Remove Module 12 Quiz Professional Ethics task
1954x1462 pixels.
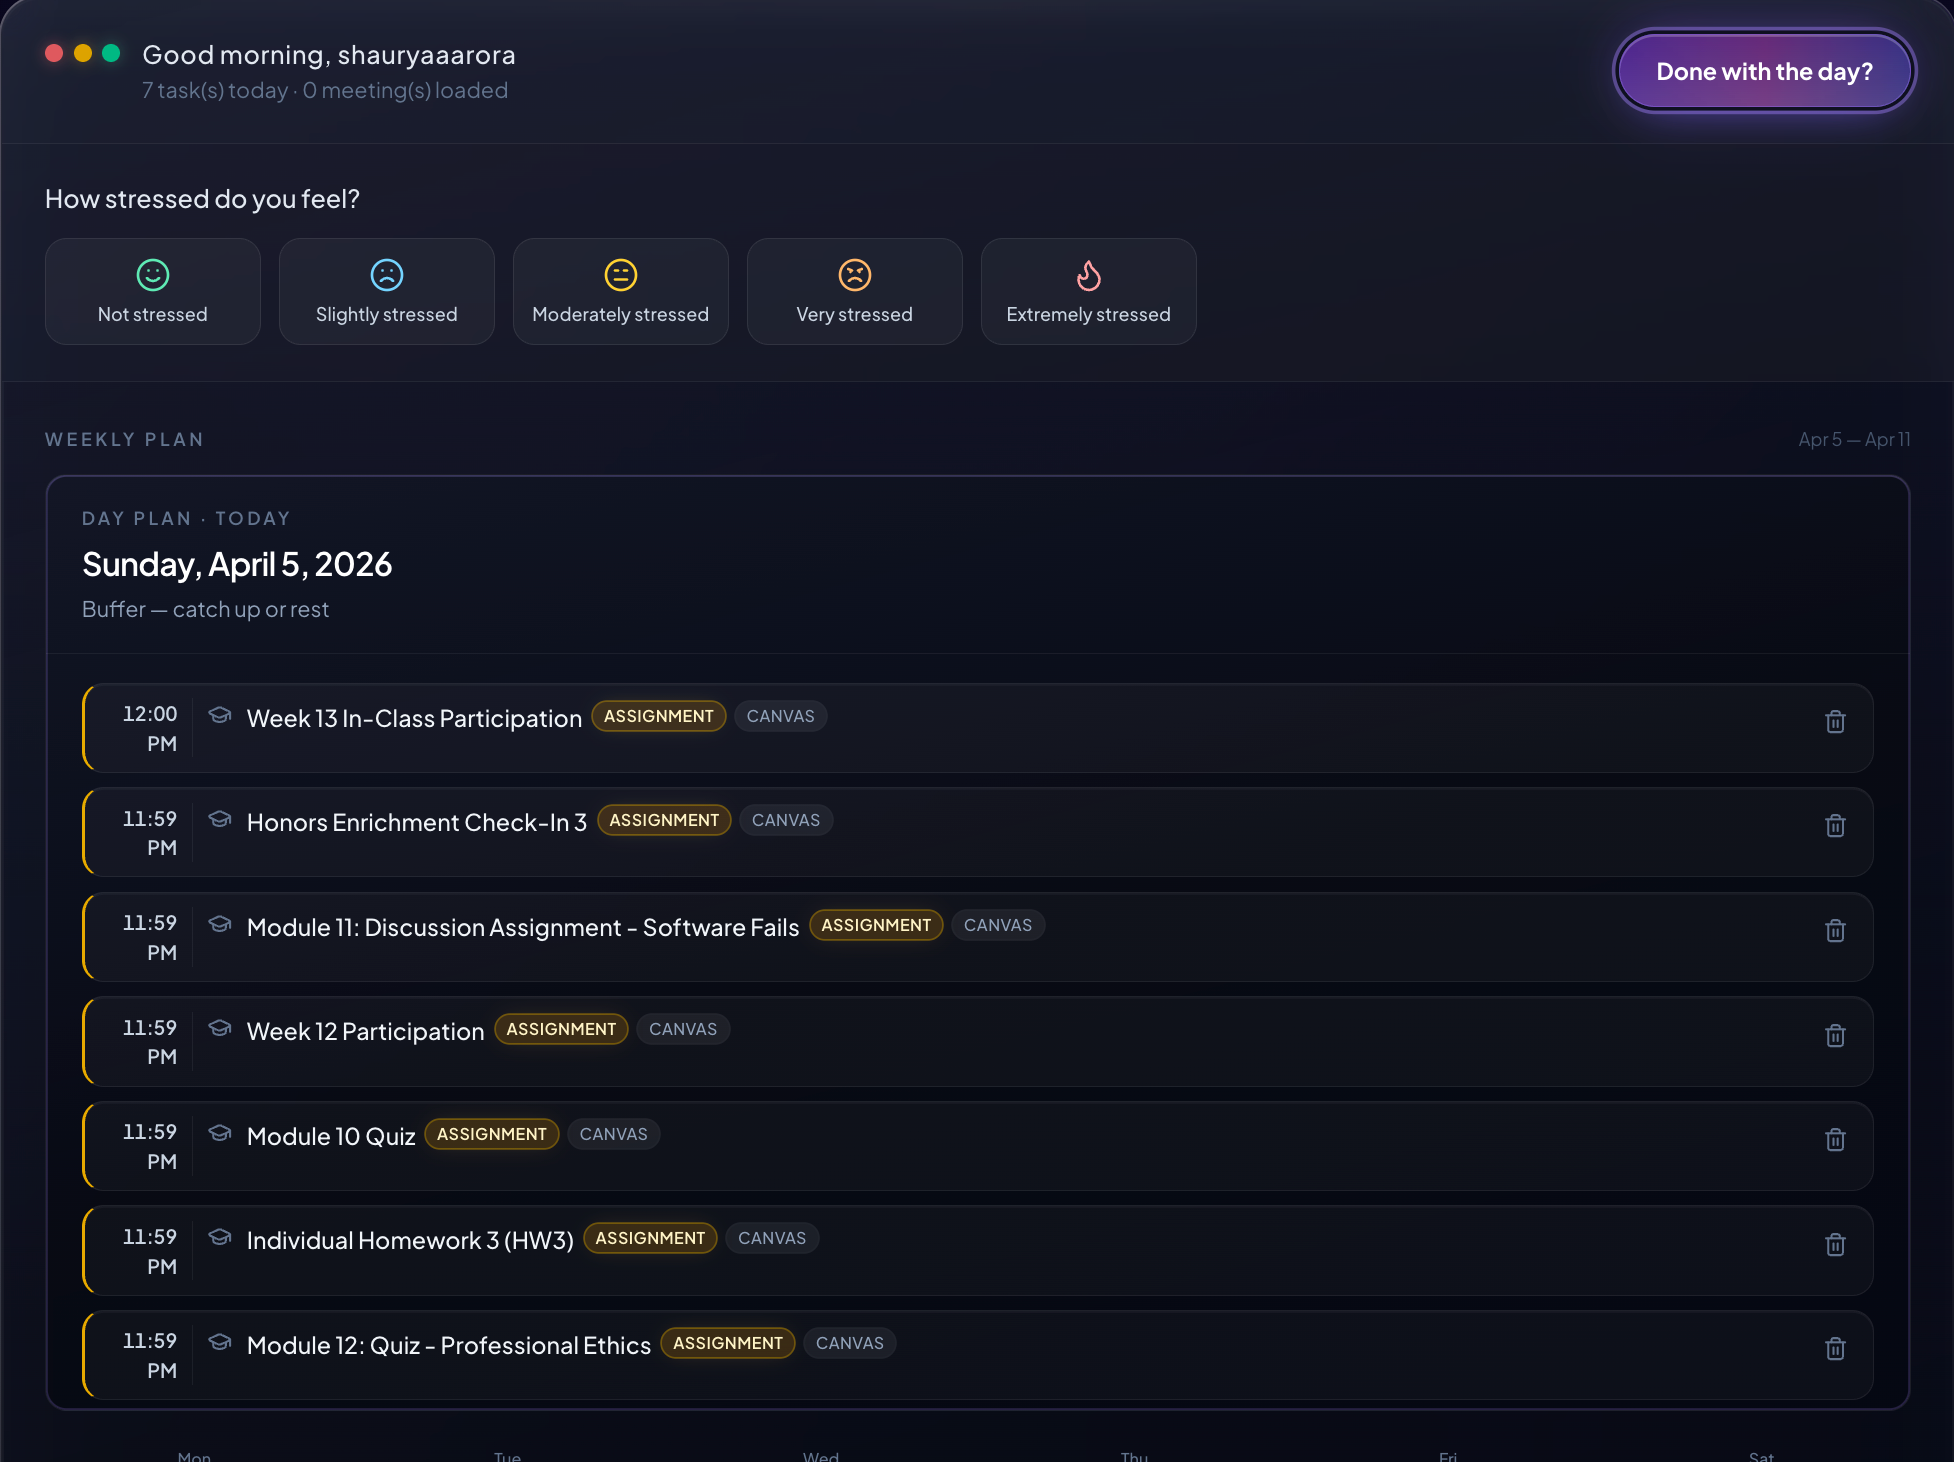click(x=1834, y=1349)
